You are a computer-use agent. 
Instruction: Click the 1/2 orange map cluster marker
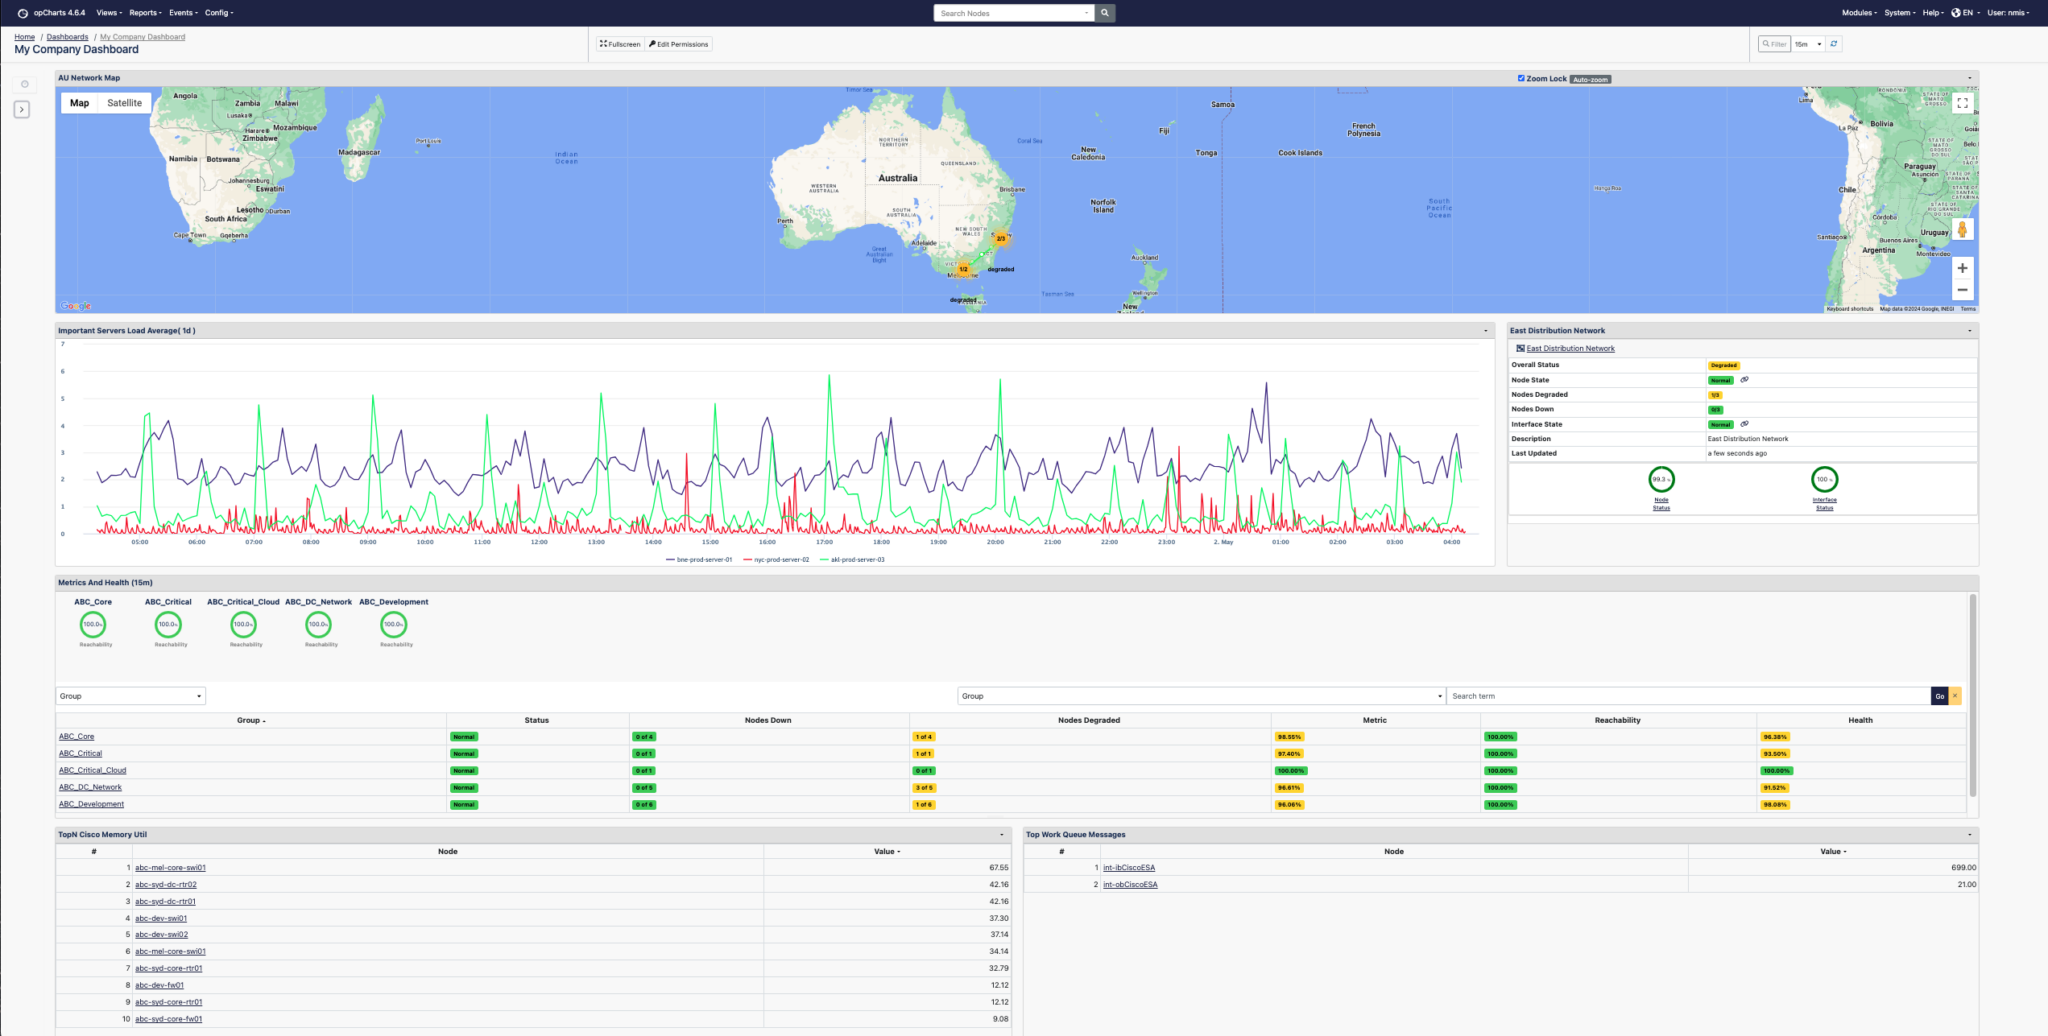963,269
